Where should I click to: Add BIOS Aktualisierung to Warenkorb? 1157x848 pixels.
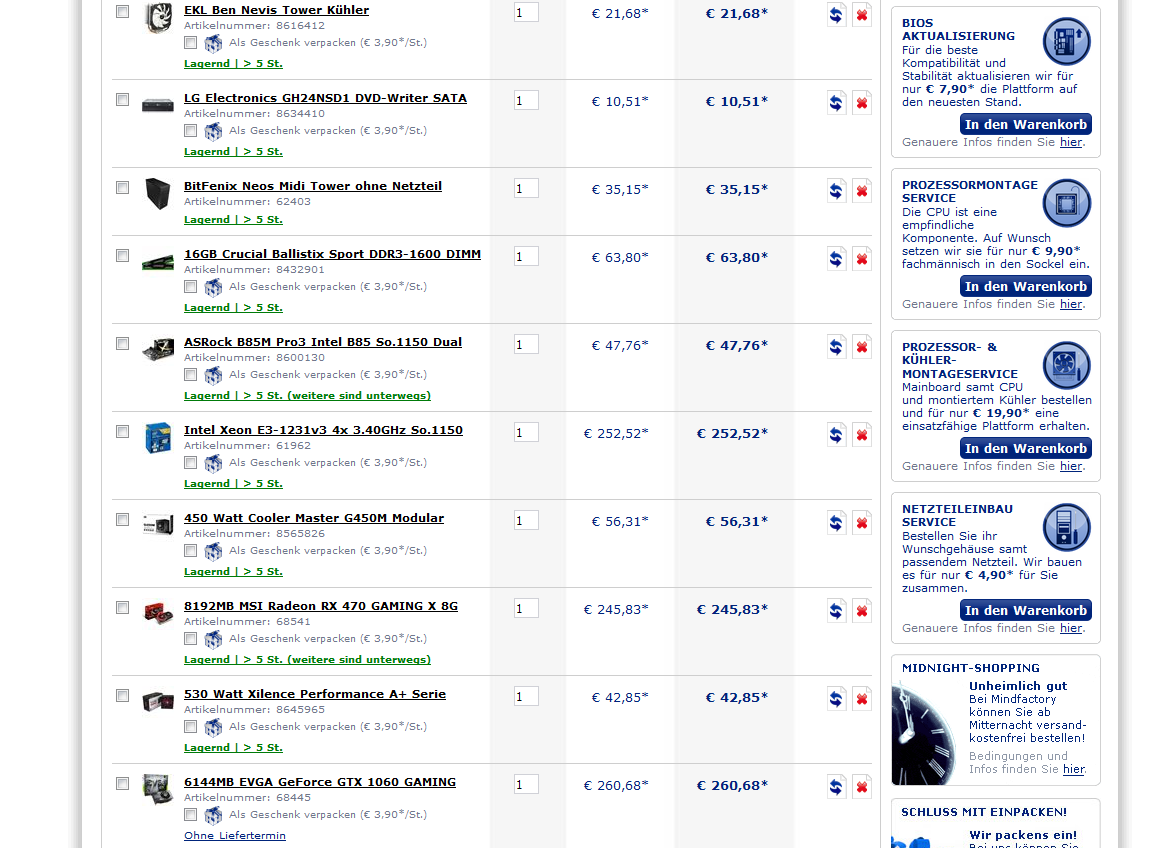1026,124
